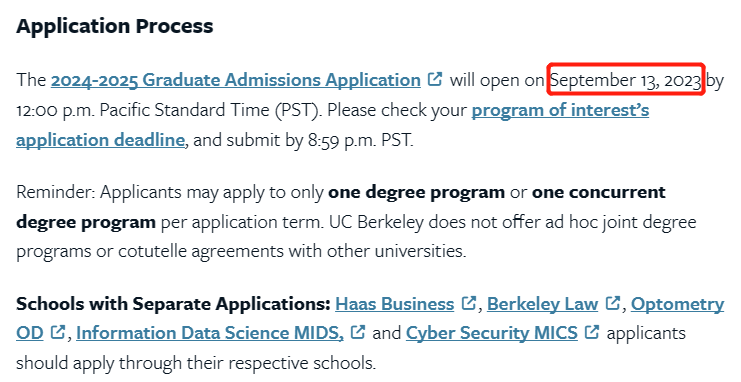Open the Cyber Security MICS link

coord(491,333)
